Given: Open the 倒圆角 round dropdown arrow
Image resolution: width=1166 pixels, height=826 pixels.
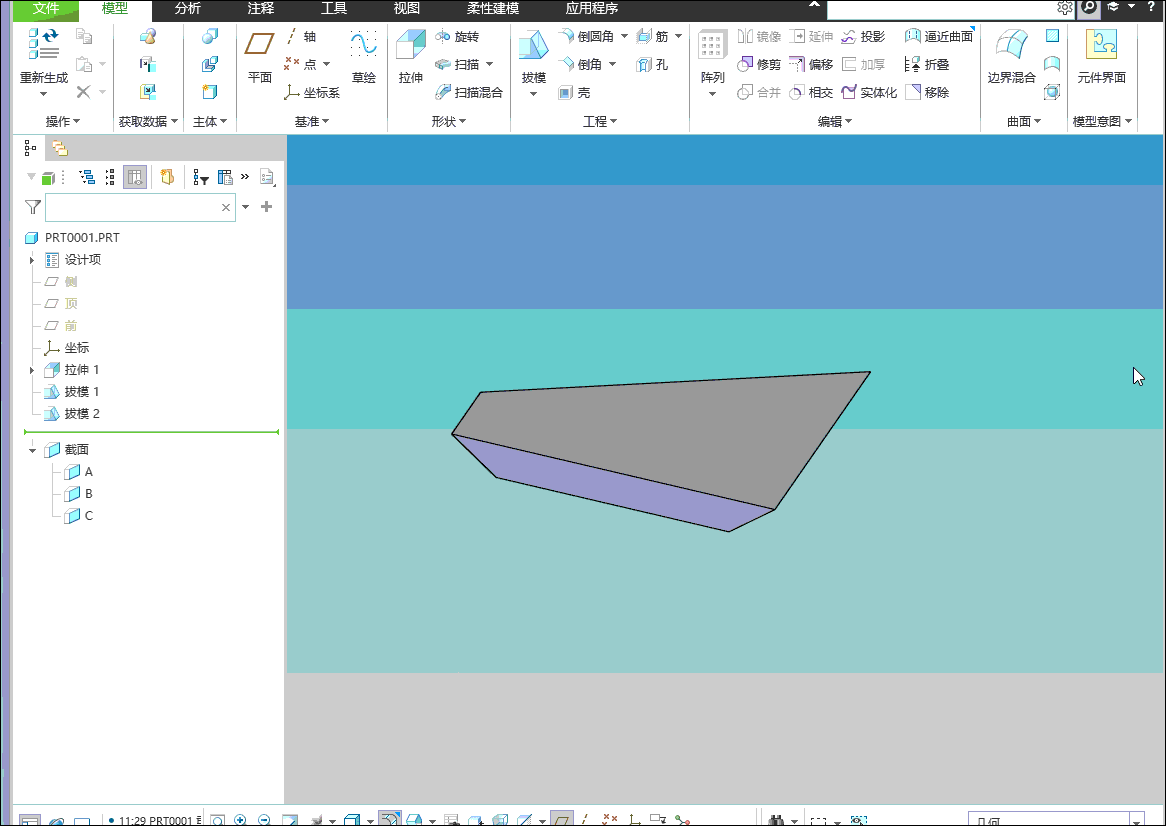Looking at the screenshot, I should click(624, 37).
